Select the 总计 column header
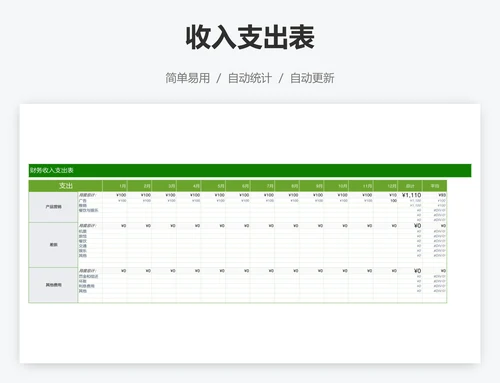 (410, 186)
